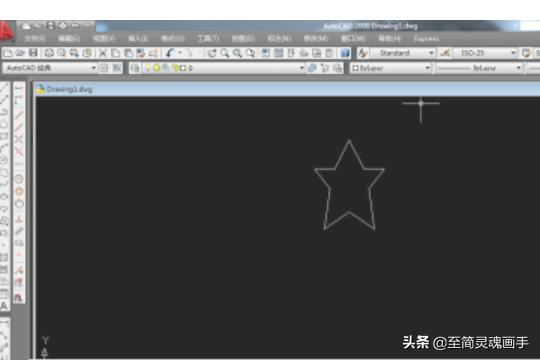Click the Zoom Previous tool

pos(250,53)
